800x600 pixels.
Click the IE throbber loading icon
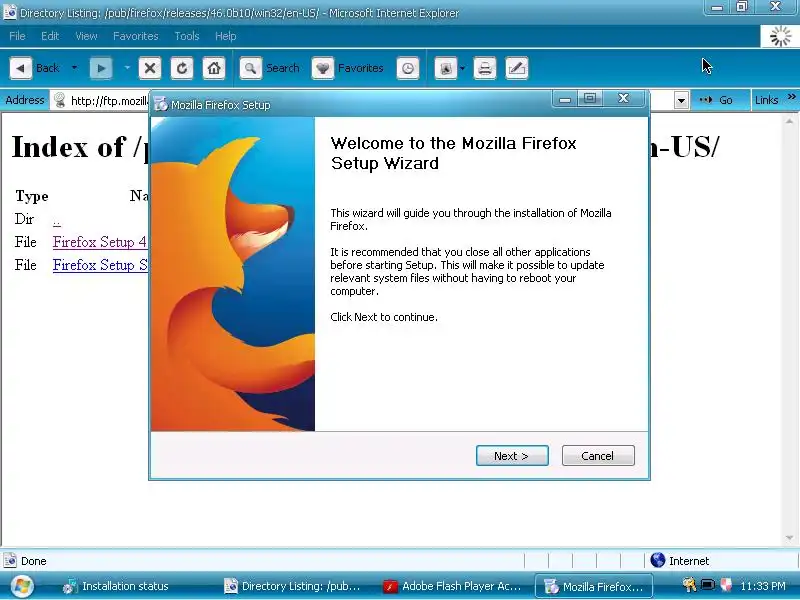[780, 37]
